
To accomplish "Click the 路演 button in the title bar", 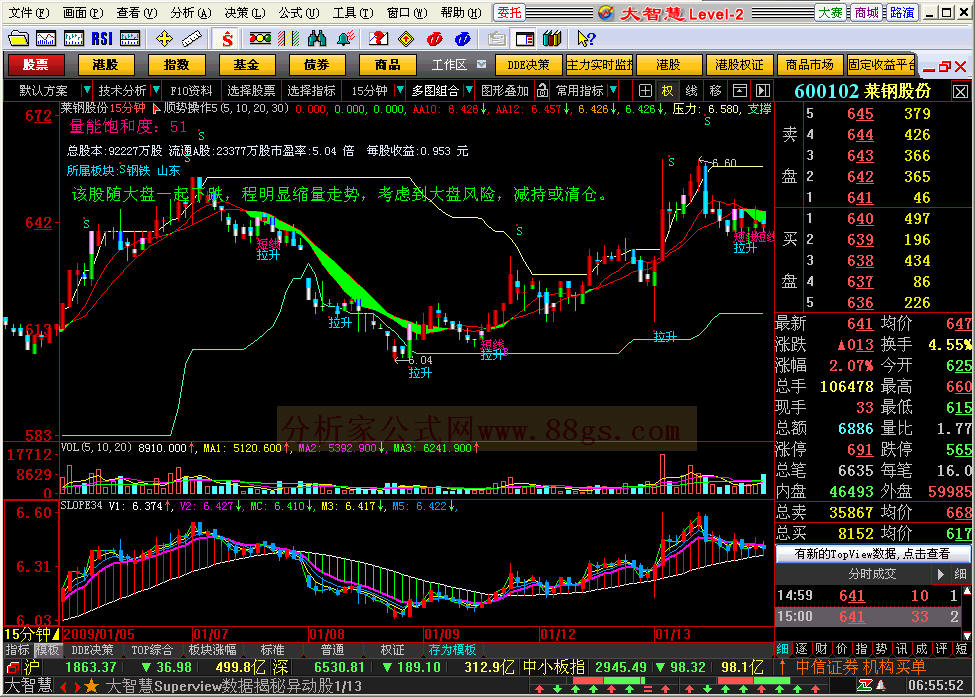I will (x=902, y=12).
